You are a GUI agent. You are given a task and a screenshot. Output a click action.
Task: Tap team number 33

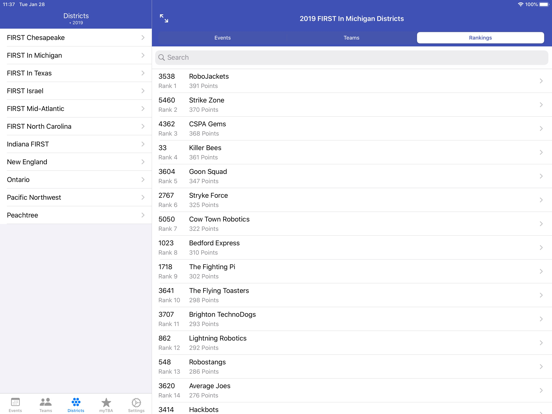(162, 148)
